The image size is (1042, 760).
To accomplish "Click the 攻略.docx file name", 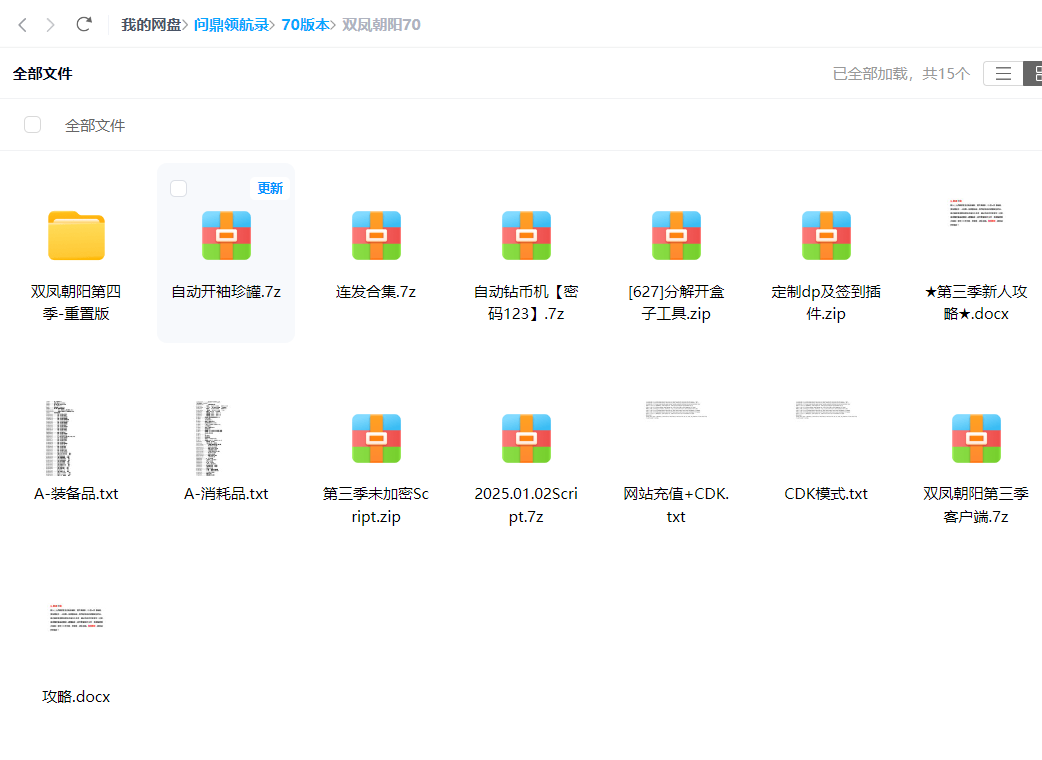I will (x=76, y=696).
